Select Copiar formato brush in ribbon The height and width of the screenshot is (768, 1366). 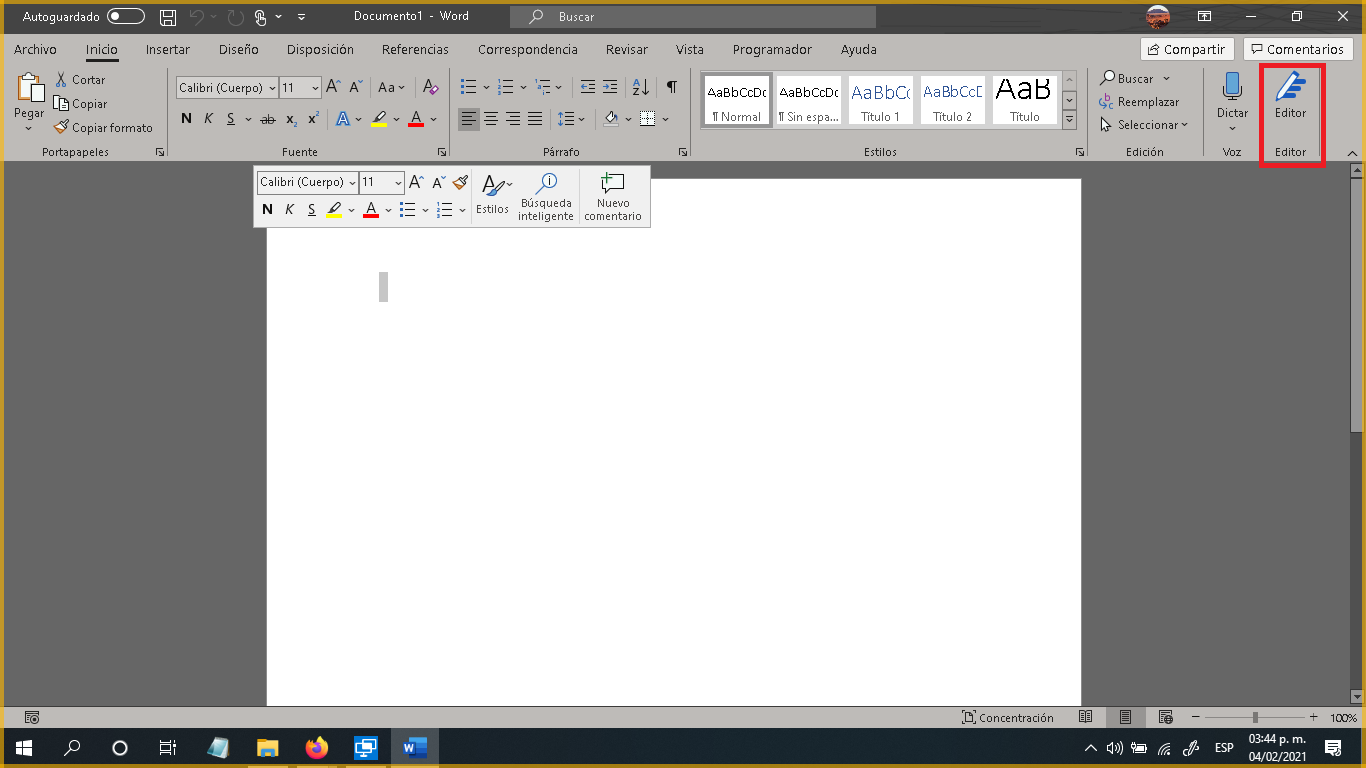(x=103, y=128)
